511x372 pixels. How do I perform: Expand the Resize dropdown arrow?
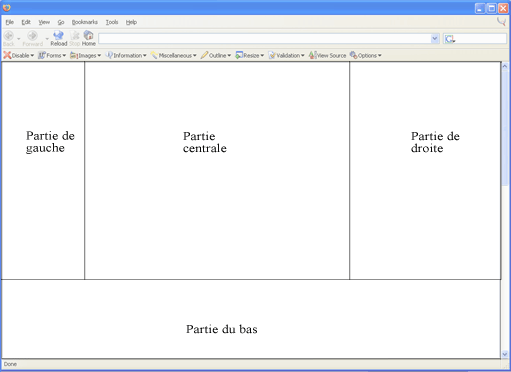pos(262,56)
